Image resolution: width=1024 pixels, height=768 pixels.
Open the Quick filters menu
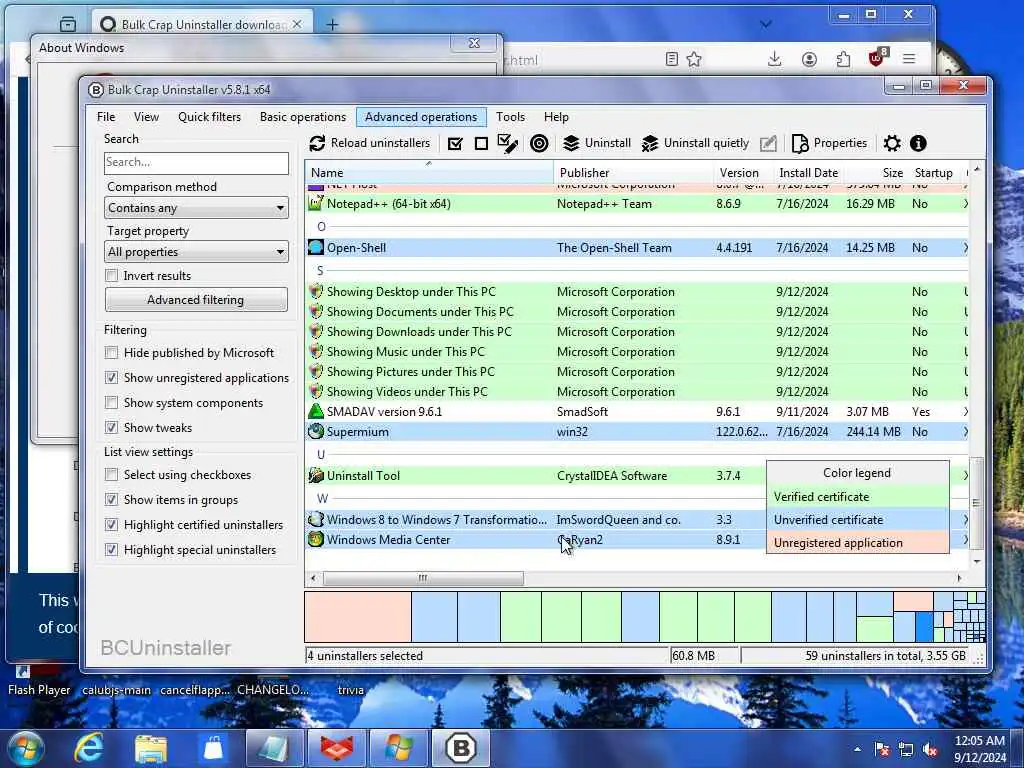[x=209, y=117]
